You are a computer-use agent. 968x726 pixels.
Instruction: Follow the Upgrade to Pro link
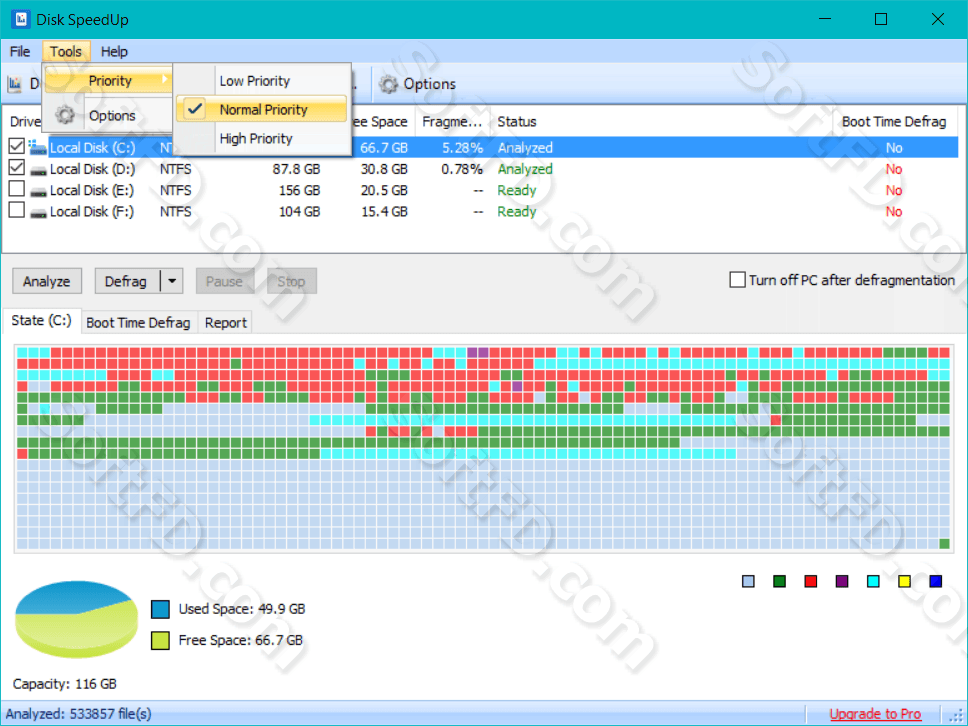[x=875, y=714]
